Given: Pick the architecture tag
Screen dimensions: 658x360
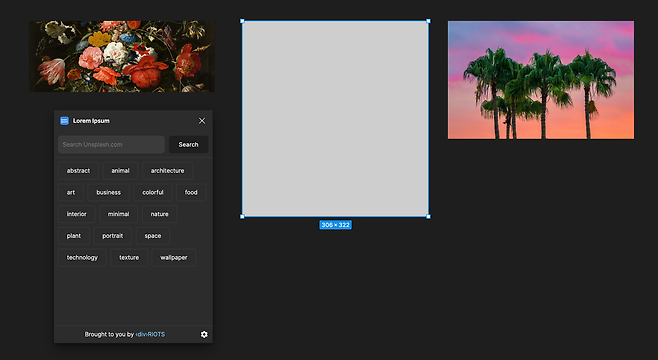Looking at the screenshot, I should point(167,171).
